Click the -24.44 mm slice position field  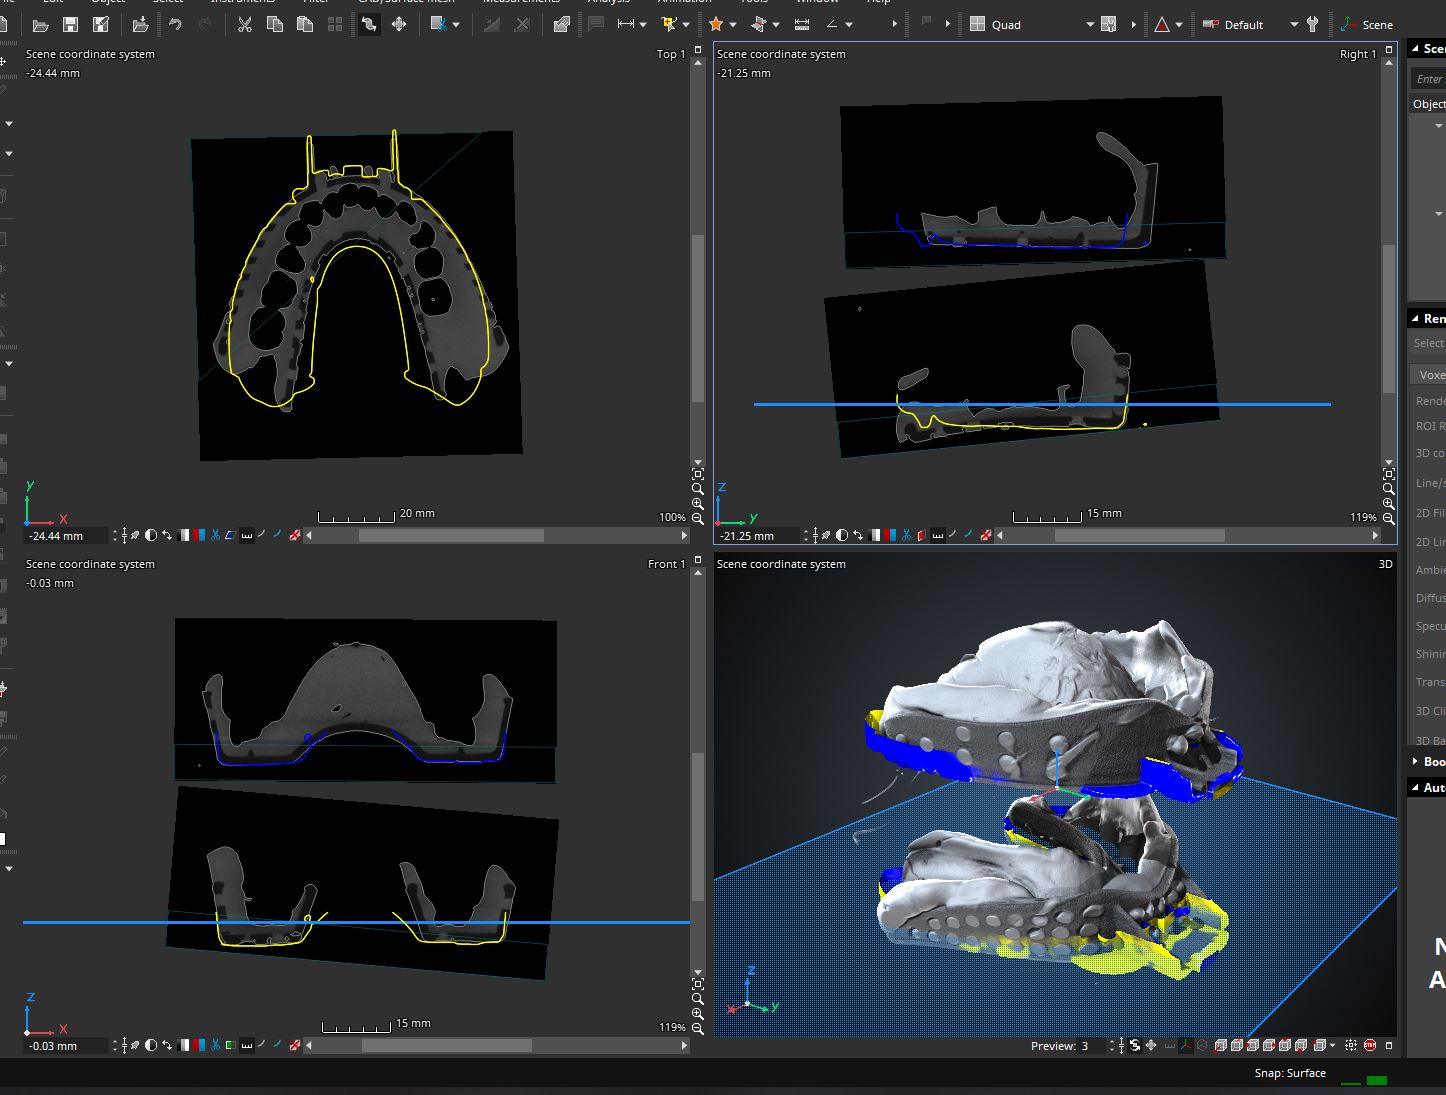[x=65, y=536]
